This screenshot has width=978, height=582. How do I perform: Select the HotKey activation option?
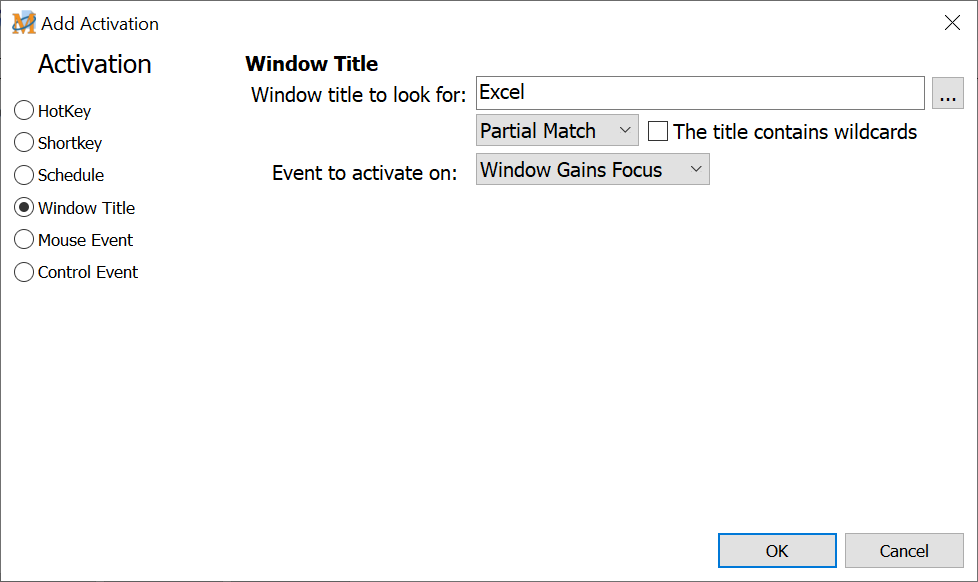tap(24, 111)
